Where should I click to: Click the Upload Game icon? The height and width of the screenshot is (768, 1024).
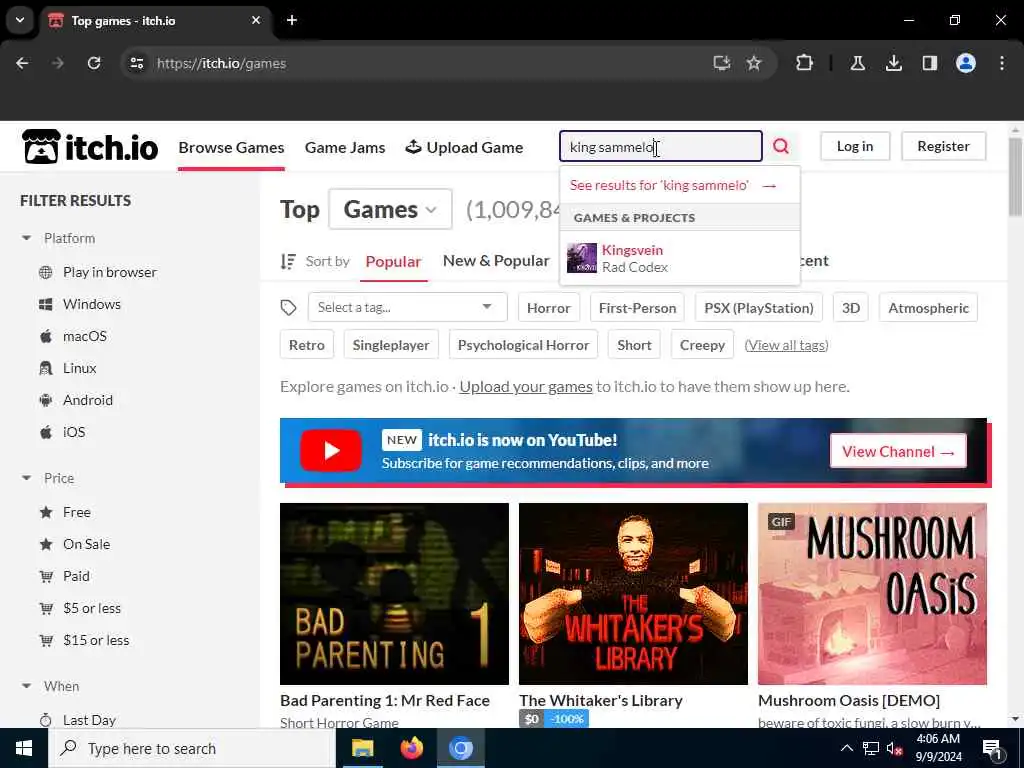pos(413,147)
